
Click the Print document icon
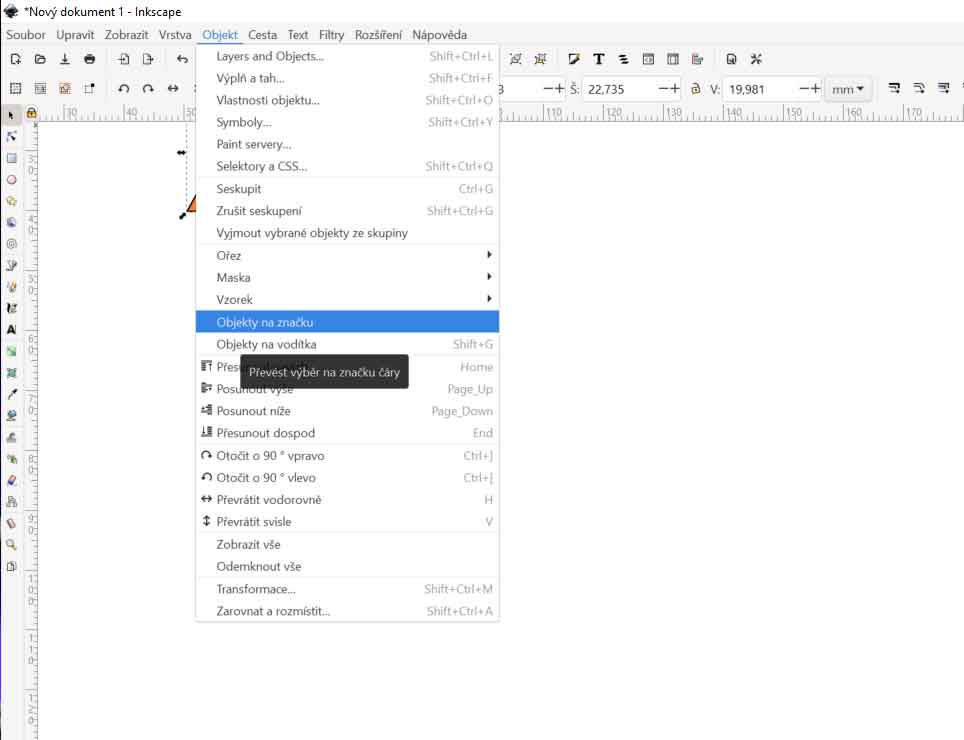pos(90,59)
